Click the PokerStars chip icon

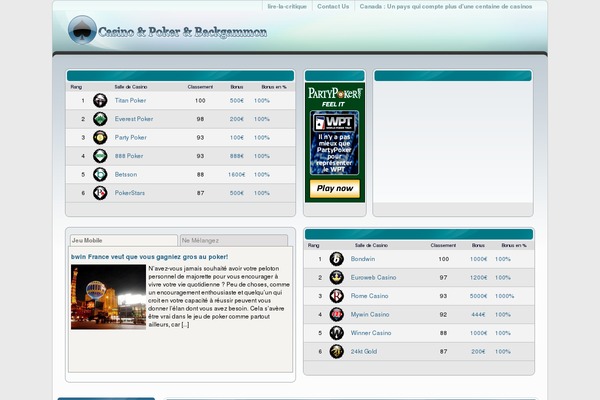tap(100, 193)
